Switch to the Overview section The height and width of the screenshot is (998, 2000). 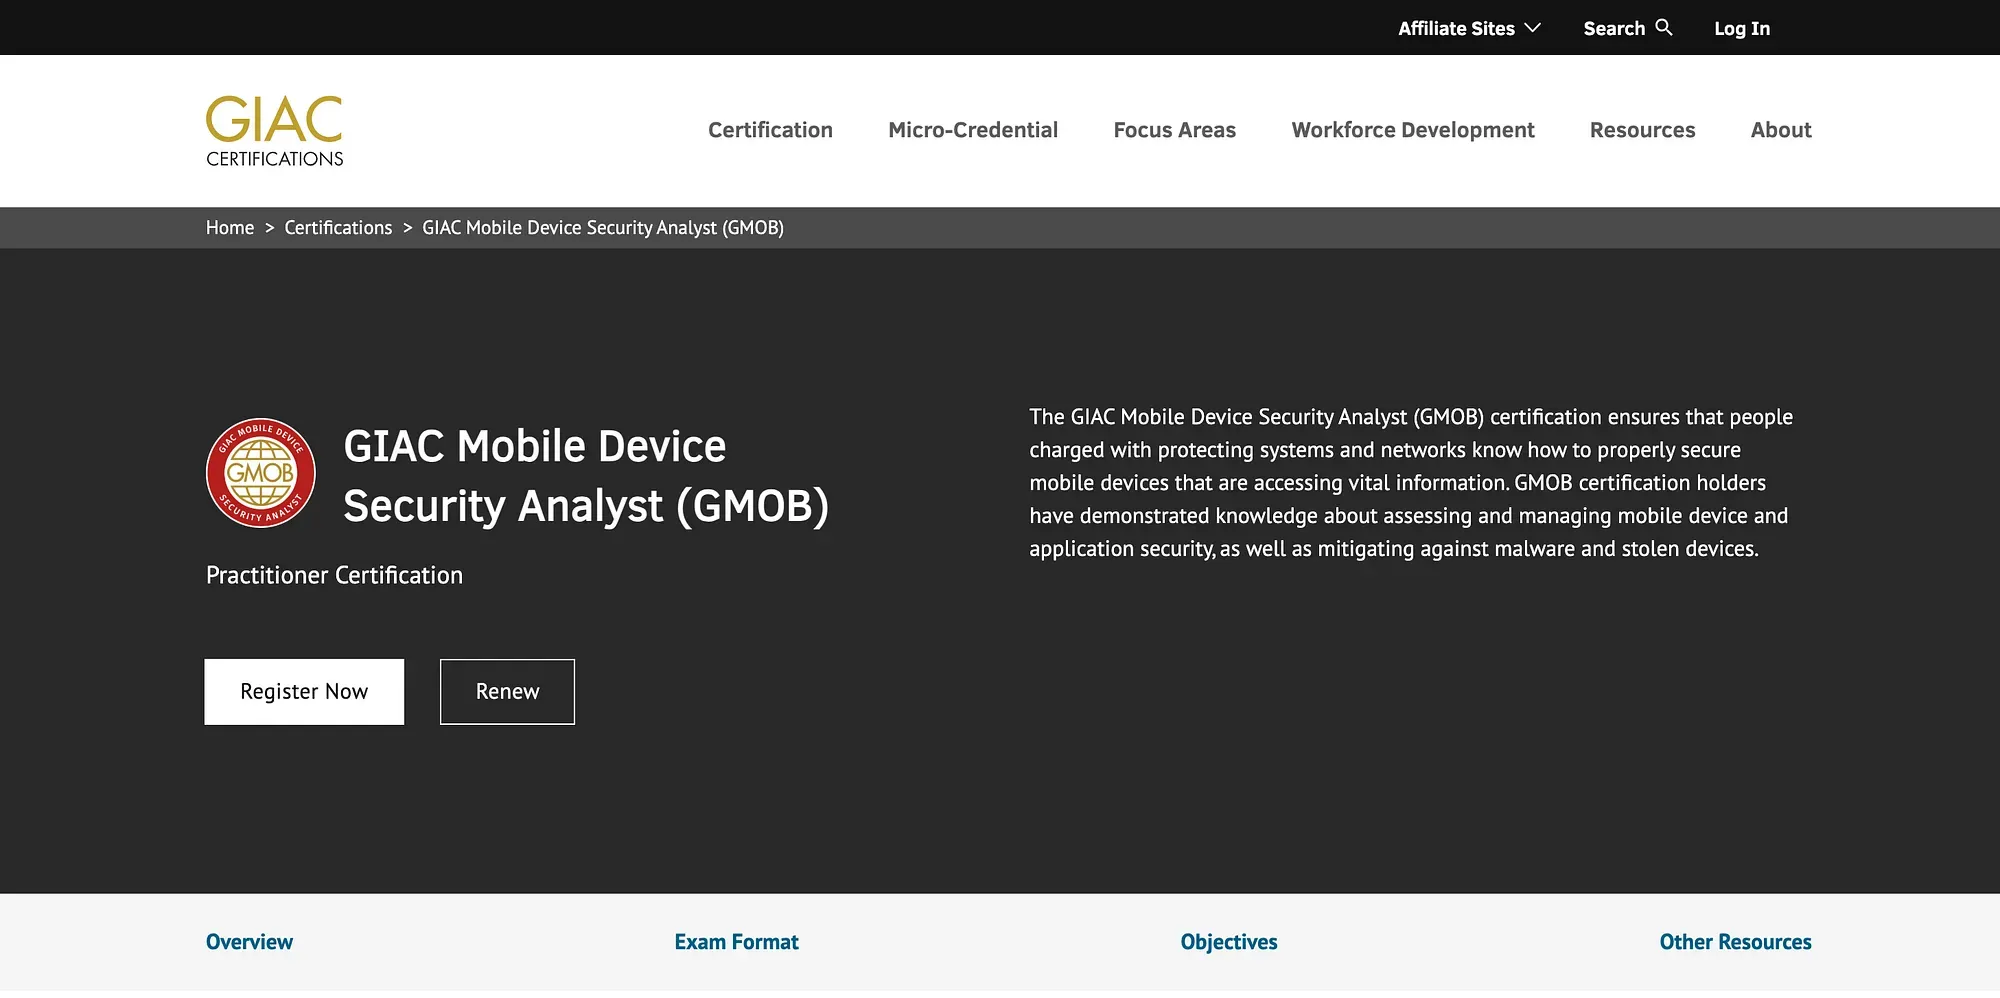click(x=249, y=941)
